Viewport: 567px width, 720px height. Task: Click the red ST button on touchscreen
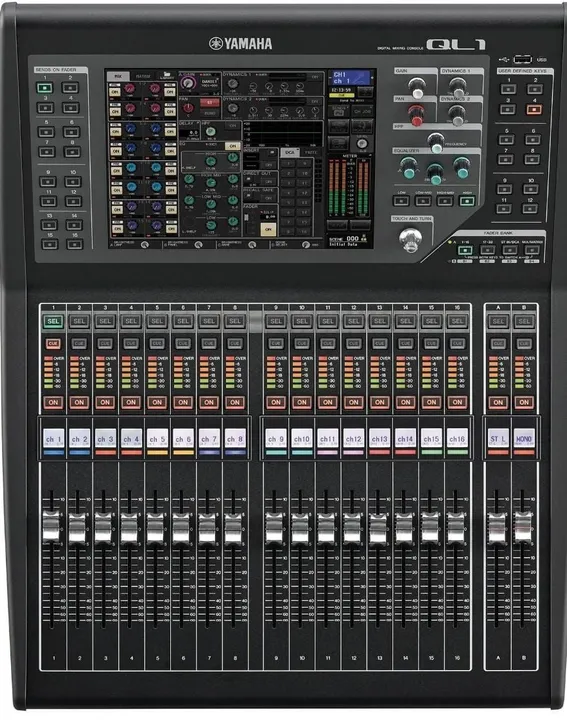pos(209,102)
